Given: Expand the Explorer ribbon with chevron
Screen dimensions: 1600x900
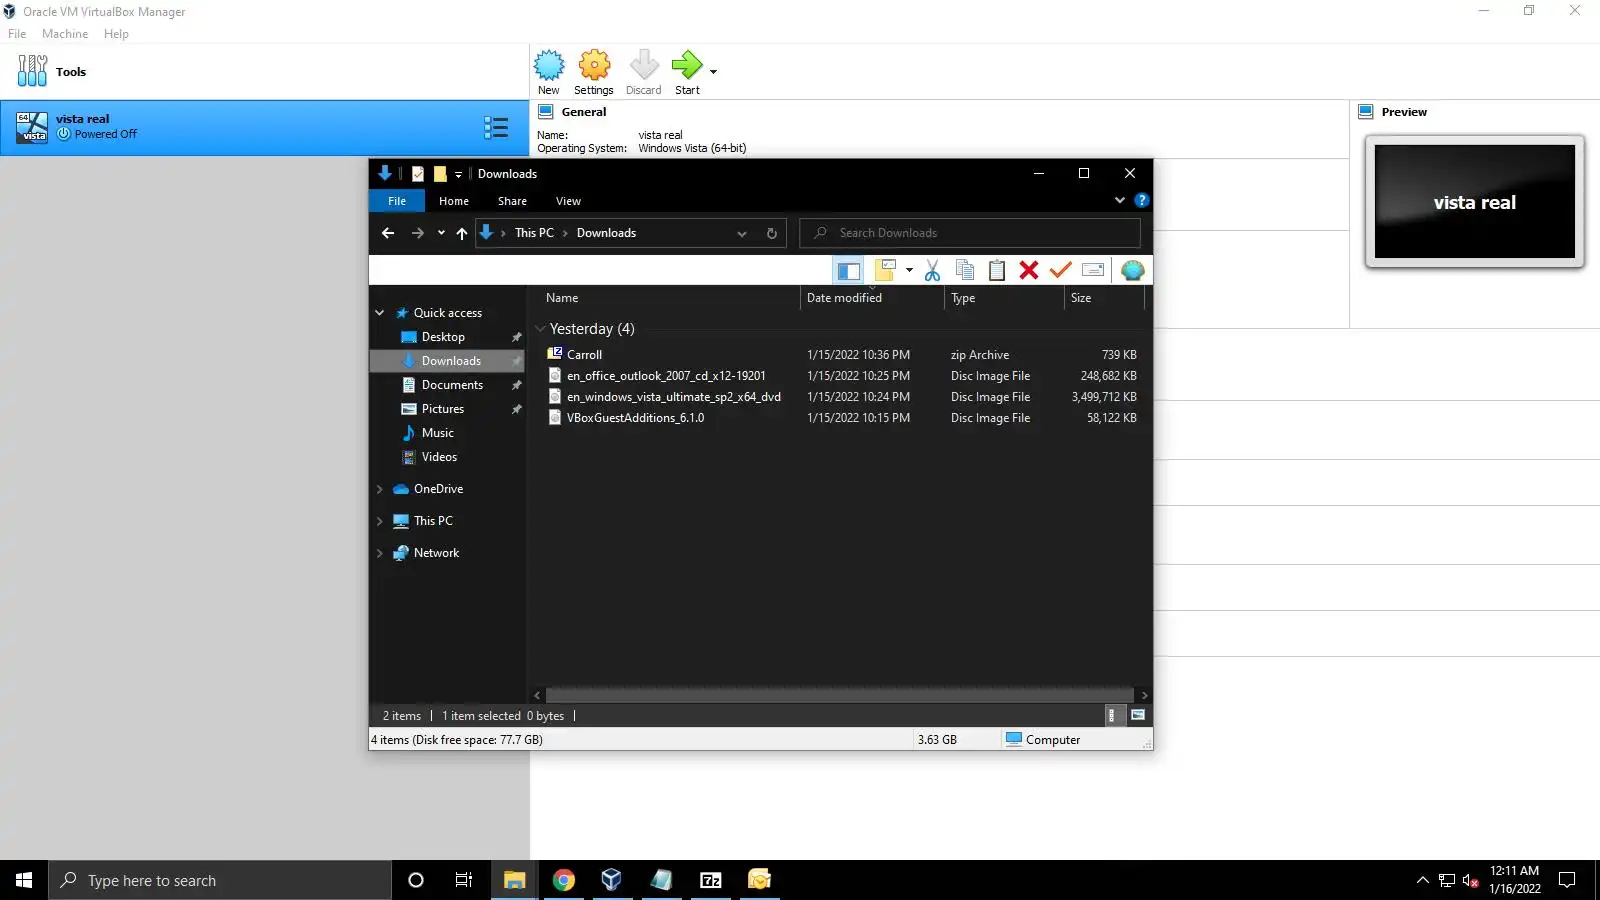Looking at the screenshot, I should click(x=1120, y=200).
